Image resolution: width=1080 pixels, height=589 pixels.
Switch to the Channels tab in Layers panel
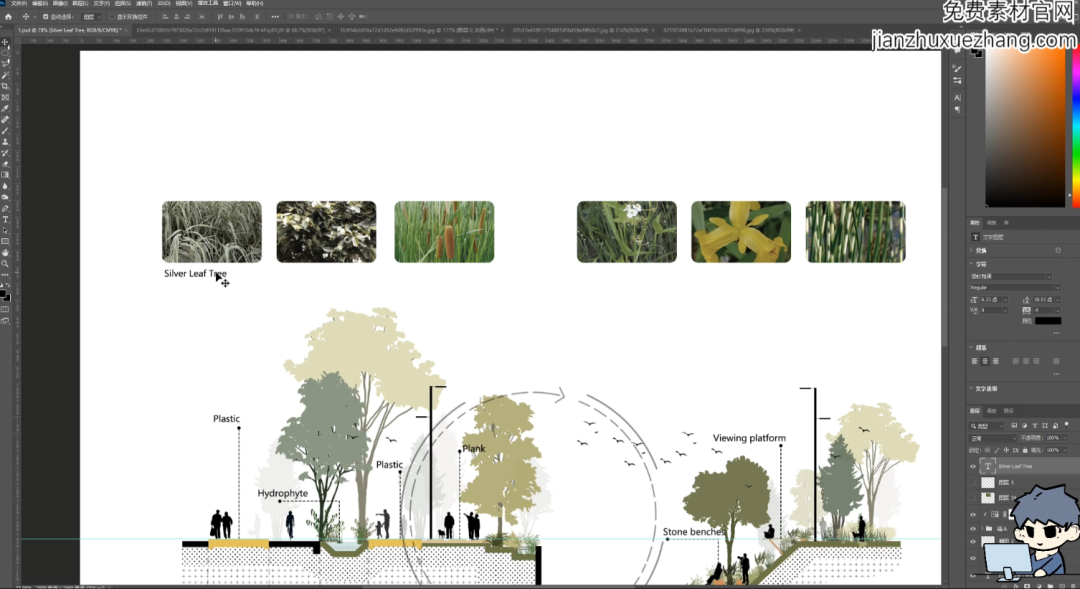pyautogui.click(x=991, y=411)
